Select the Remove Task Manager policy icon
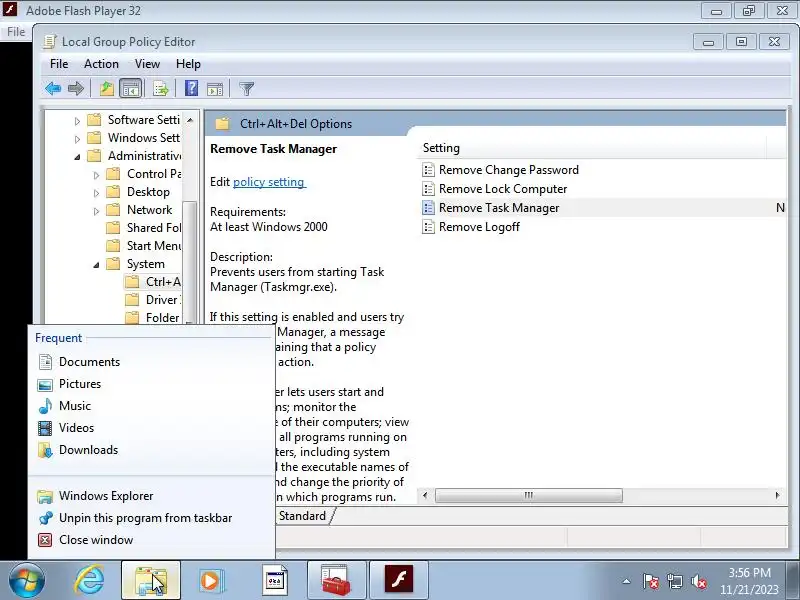 pyautogui.click(x=429, y=208)
